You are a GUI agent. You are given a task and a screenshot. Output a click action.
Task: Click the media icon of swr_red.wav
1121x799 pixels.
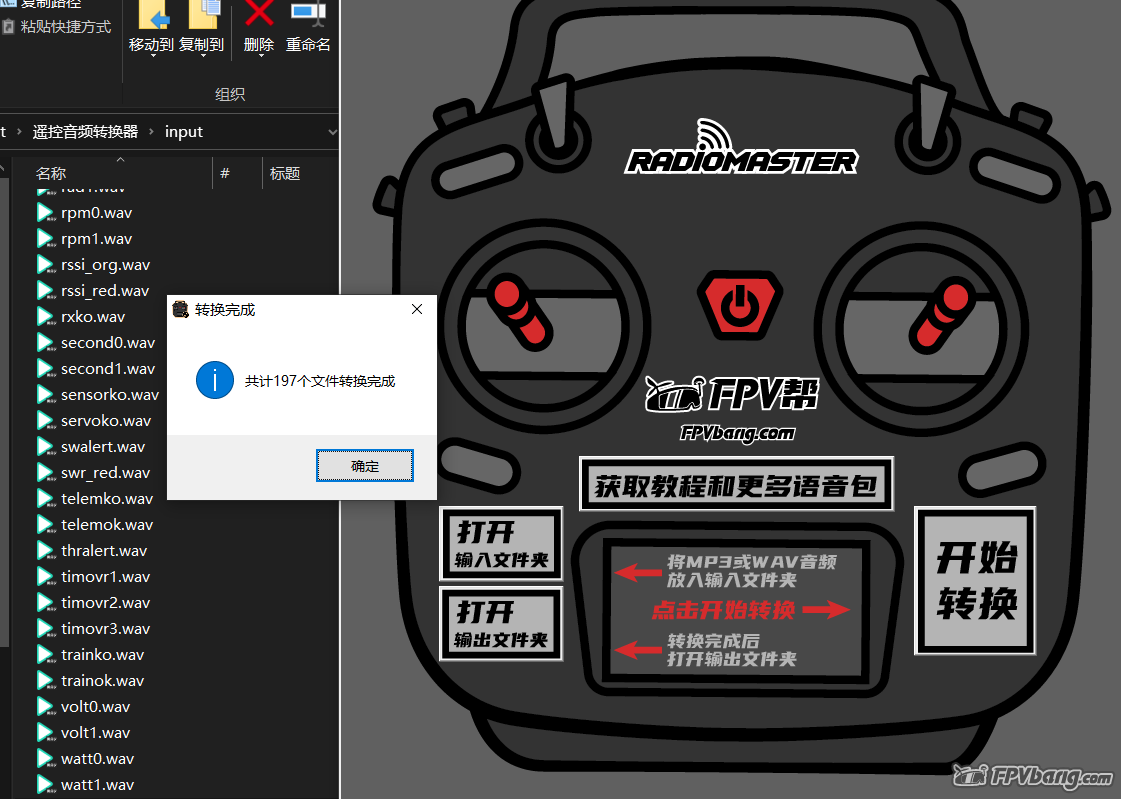tap(46, 472)
